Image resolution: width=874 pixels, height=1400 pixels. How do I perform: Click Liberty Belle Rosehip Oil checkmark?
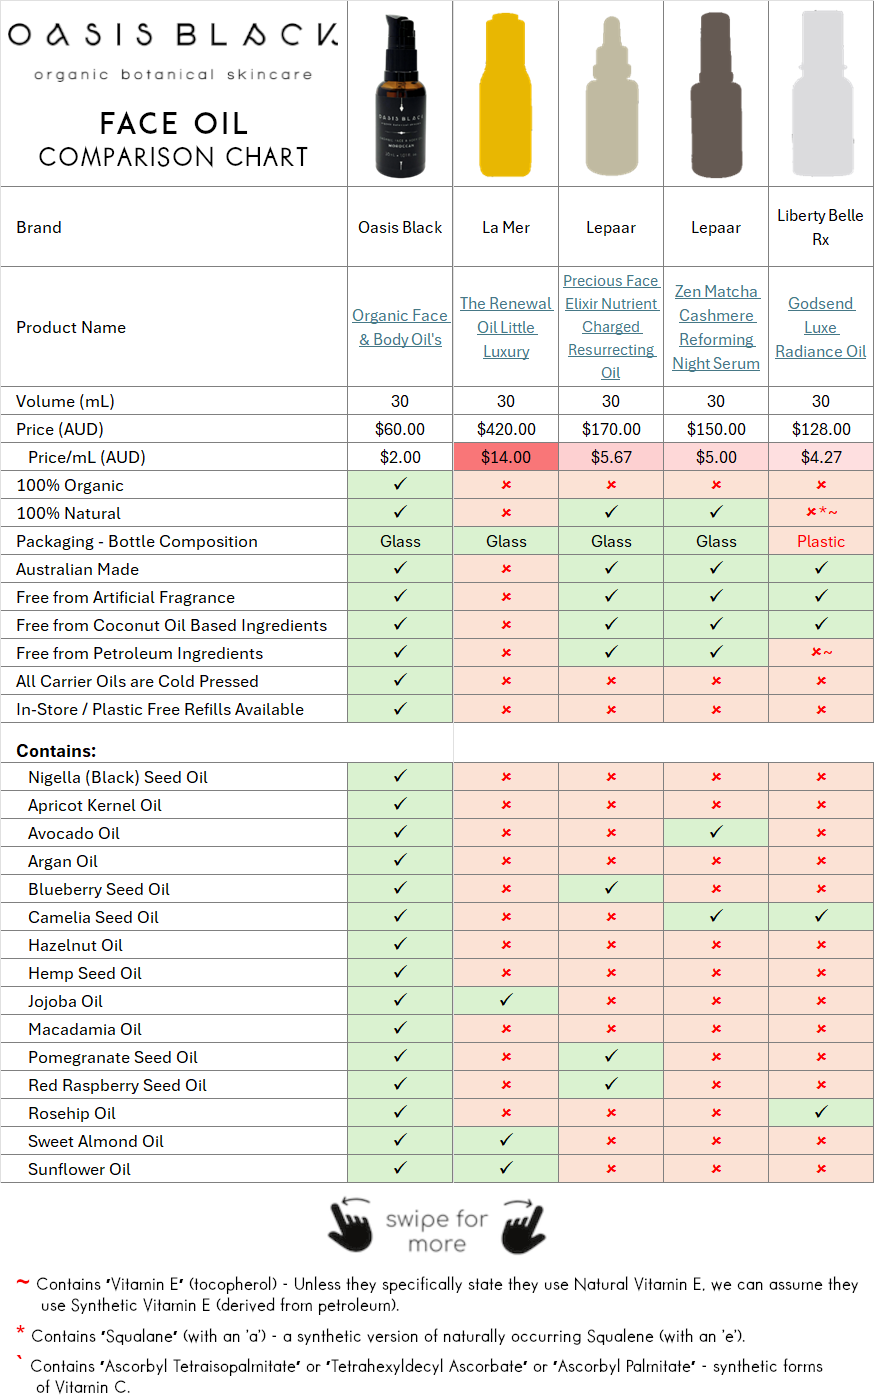[821, 1113]
